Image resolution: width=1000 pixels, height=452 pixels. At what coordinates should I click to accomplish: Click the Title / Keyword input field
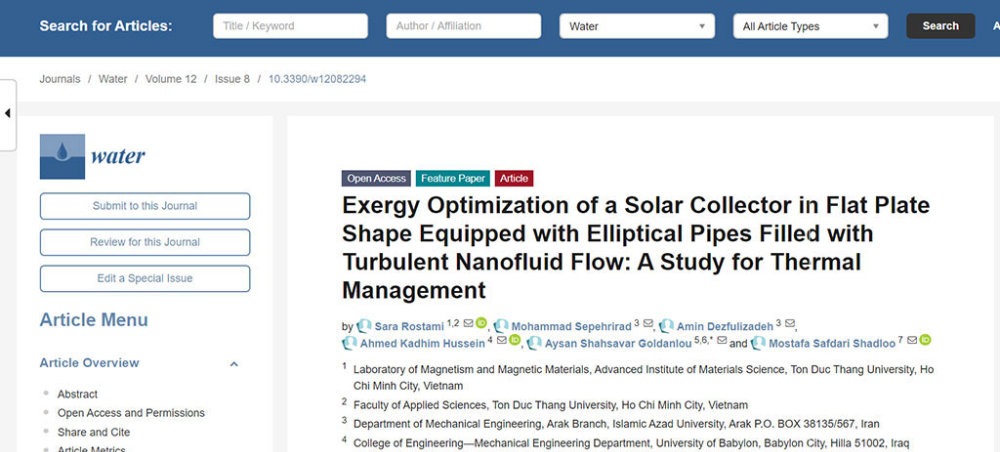click(290, 26)
